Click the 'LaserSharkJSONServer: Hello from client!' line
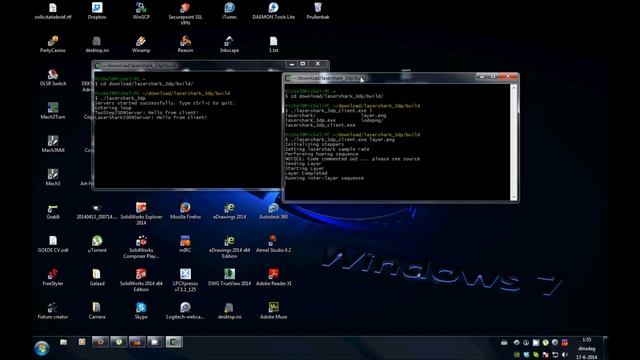 click(151, 117)
